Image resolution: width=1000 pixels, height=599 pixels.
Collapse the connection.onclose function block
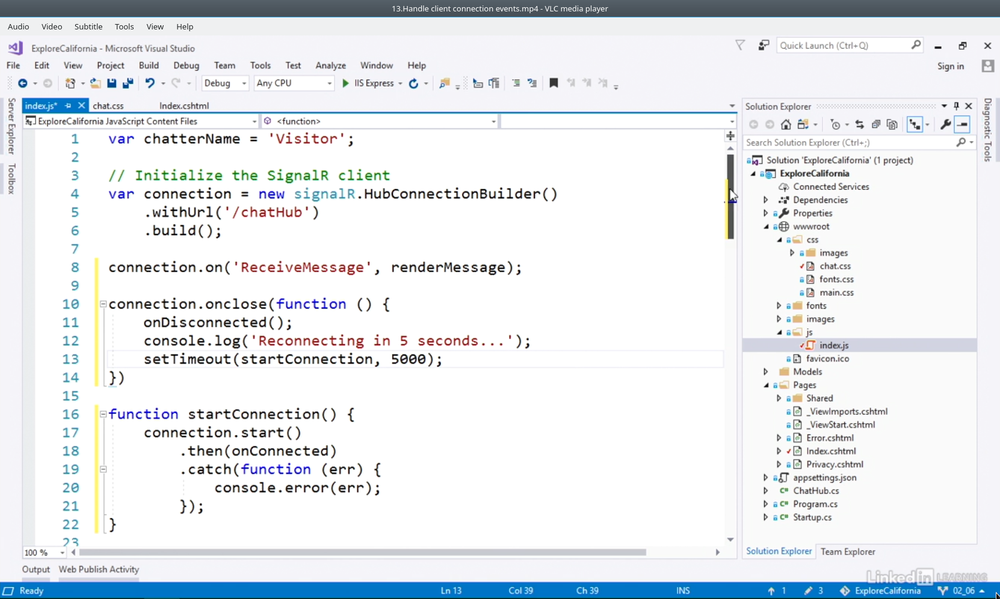103,304
